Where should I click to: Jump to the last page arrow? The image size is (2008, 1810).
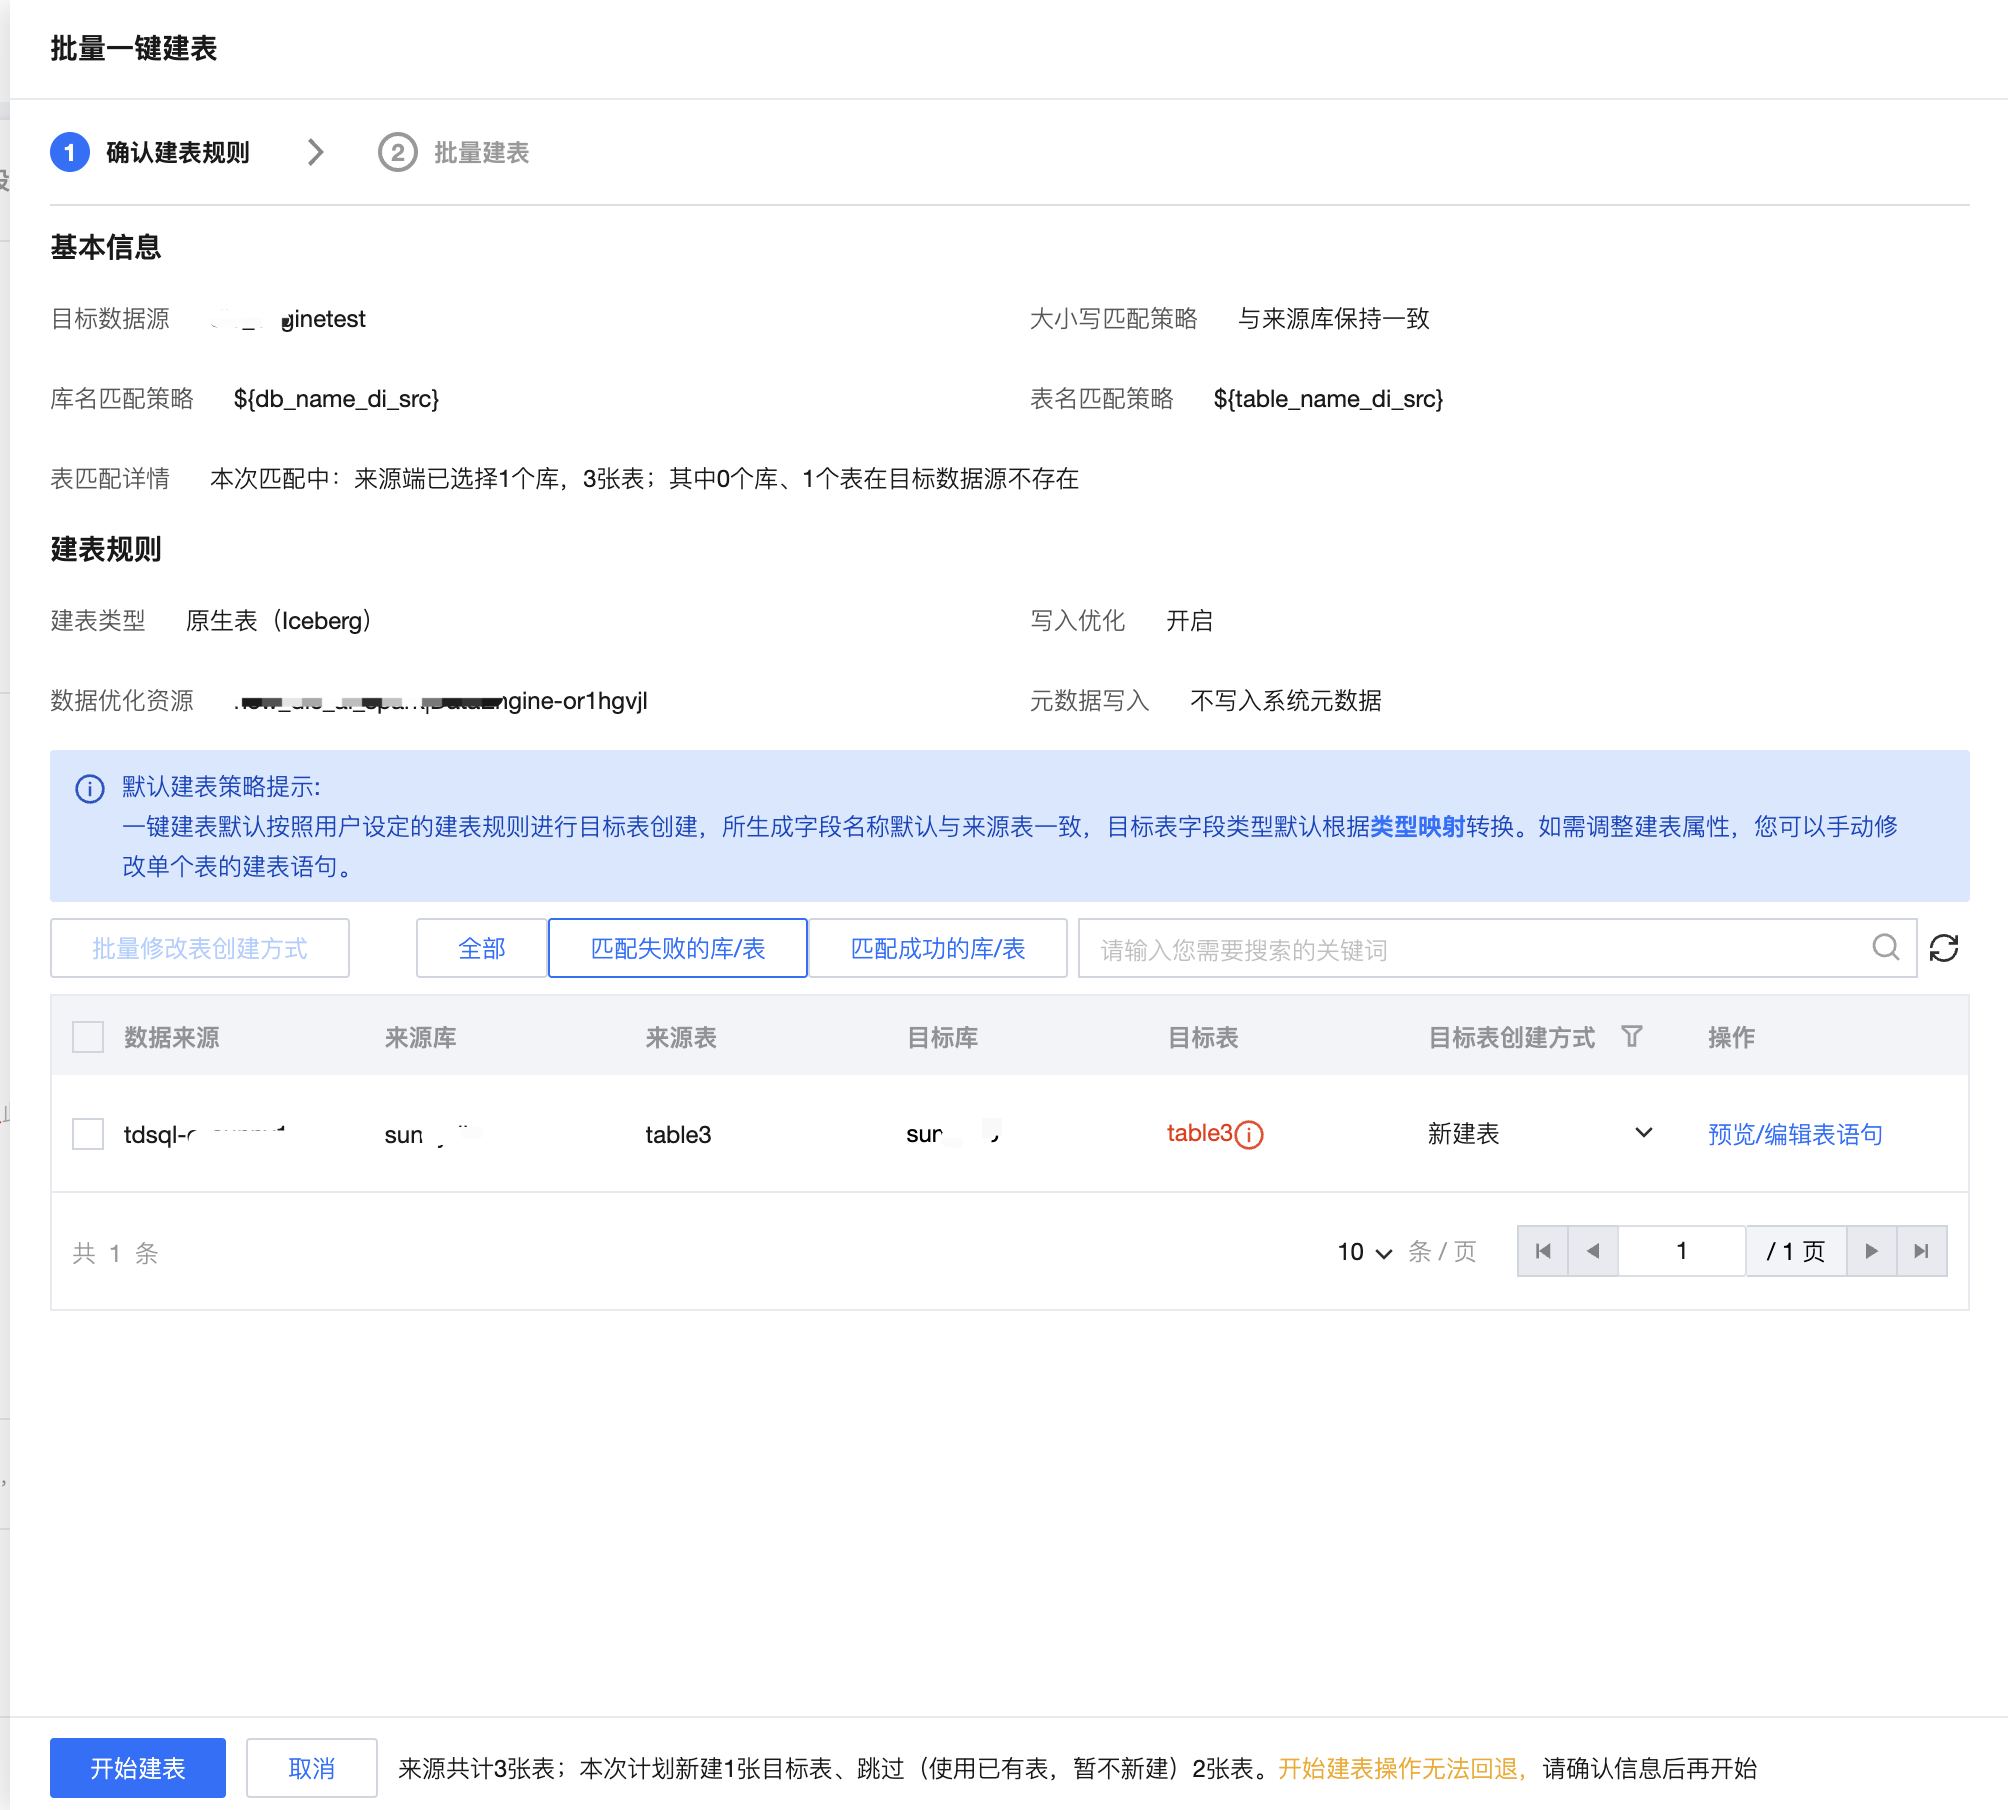point(1921,1251)
